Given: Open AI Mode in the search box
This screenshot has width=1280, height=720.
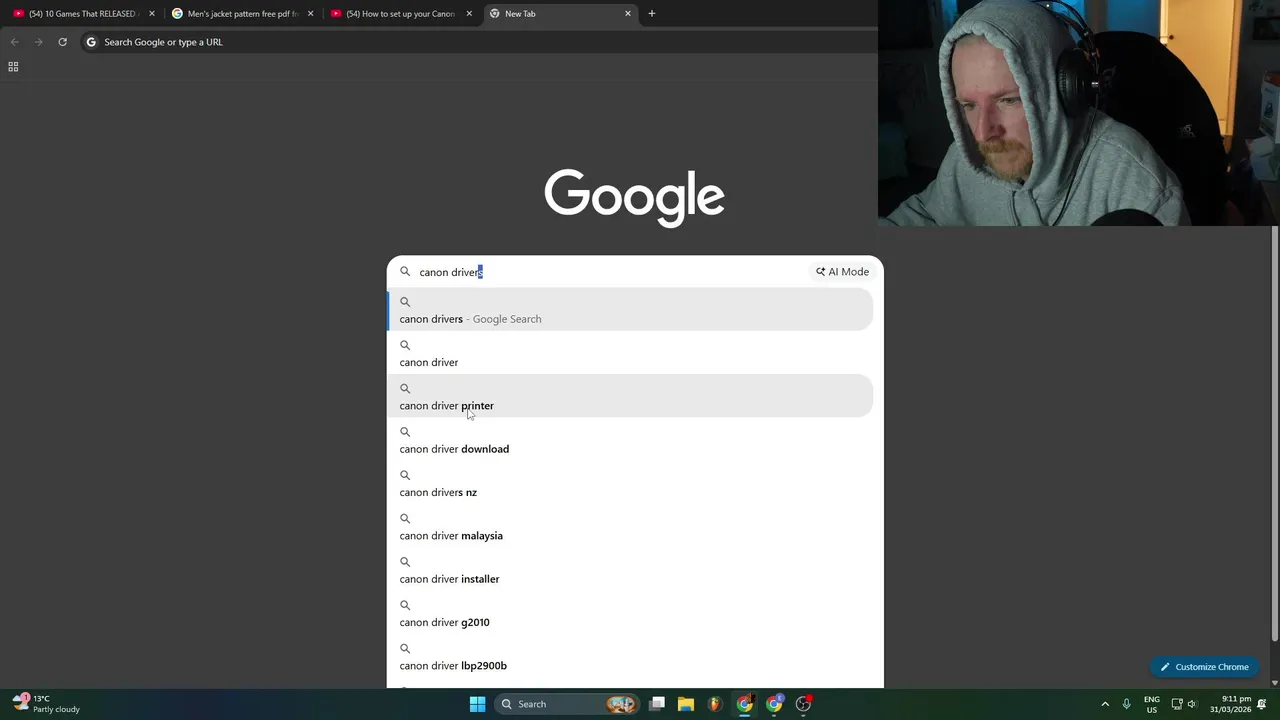Looking at the screenshot, I should click(x=842, y=272).
